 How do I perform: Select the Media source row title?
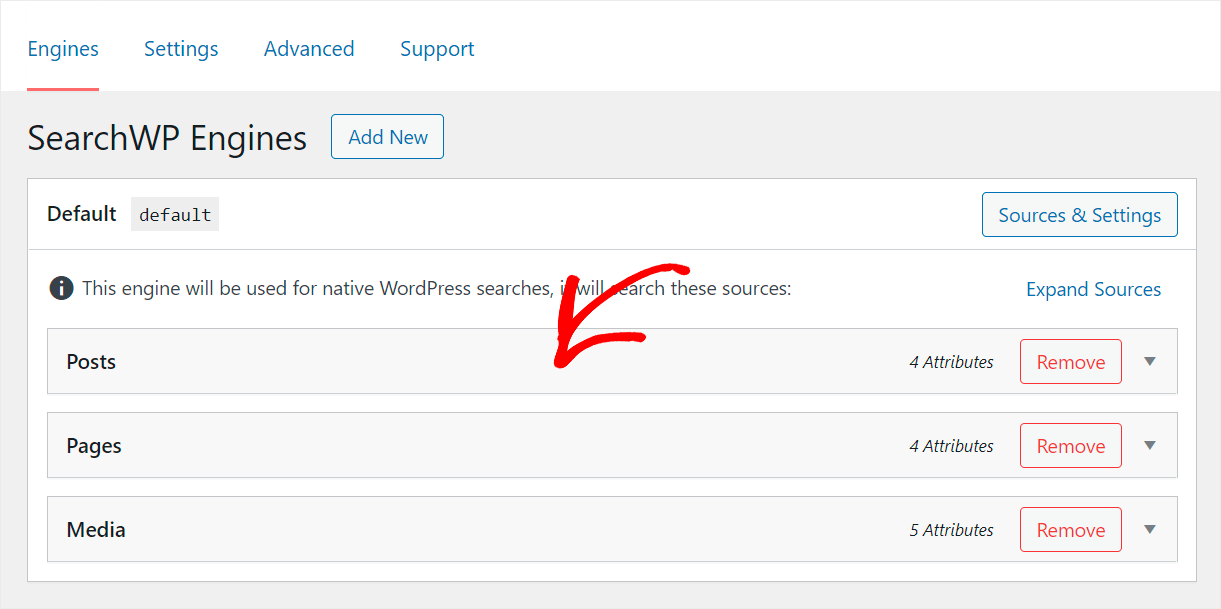(96, 530)
